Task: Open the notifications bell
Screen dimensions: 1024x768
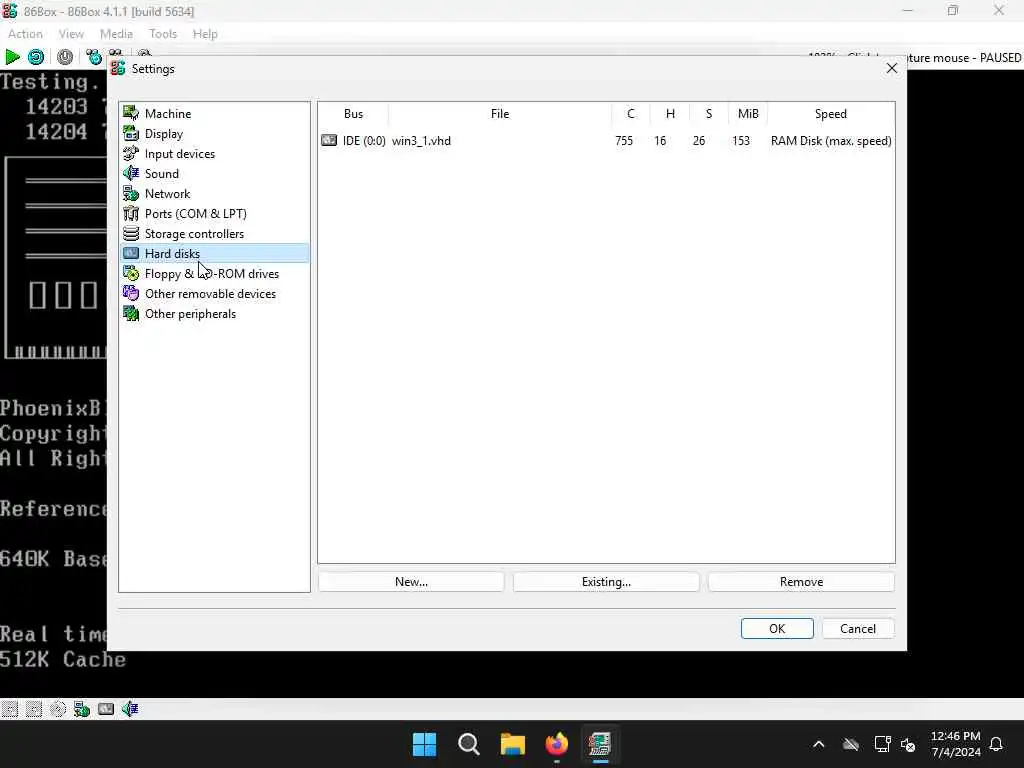Action: (x=997, y=744)
